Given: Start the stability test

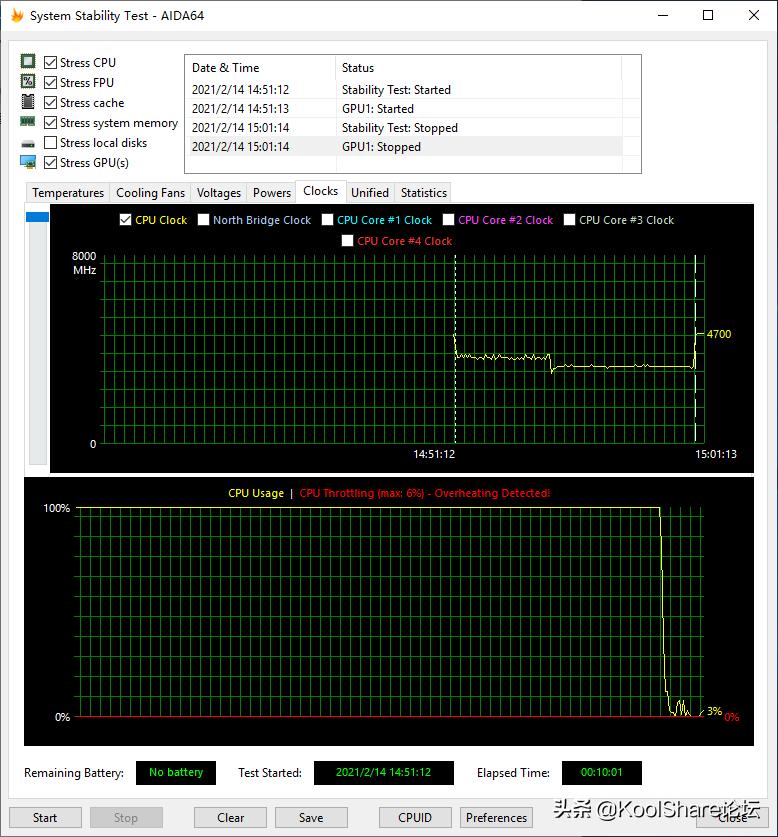Looking at the screenshot, I should [45, 818].
